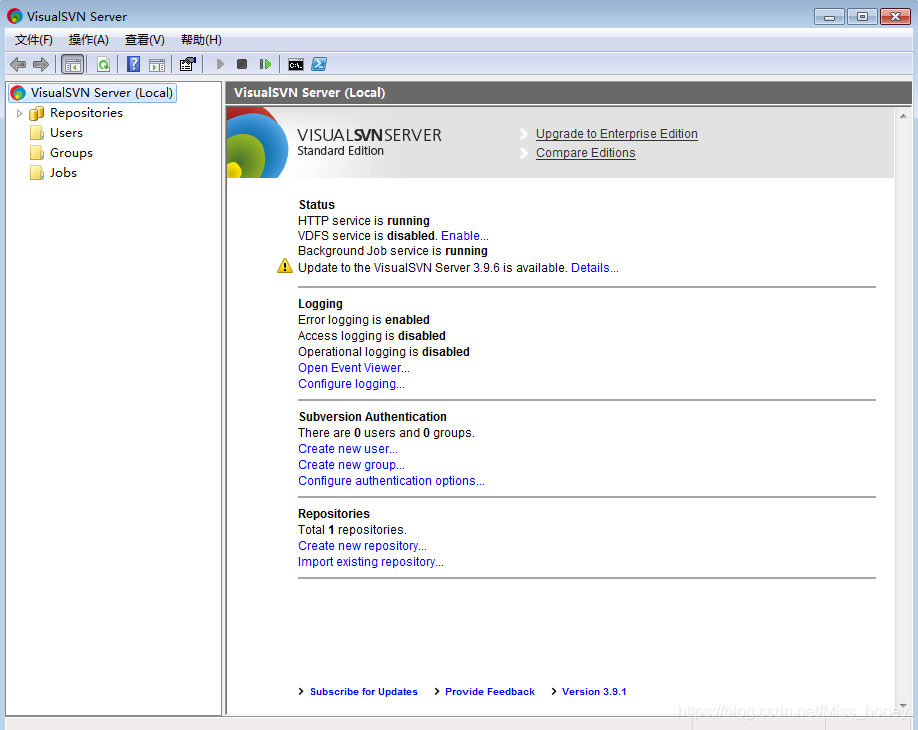Click Upgrade to Enterprise Edition link
The width and height of the screenshot is (918, 730).
[616, 134]
